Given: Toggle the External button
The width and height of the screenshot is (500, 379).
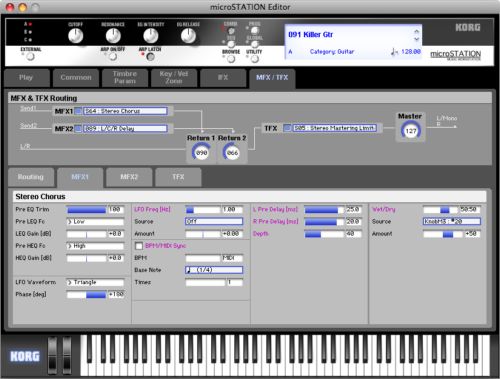Looking at the screenshot, I should pyautogui.click(x=30, y=57).
